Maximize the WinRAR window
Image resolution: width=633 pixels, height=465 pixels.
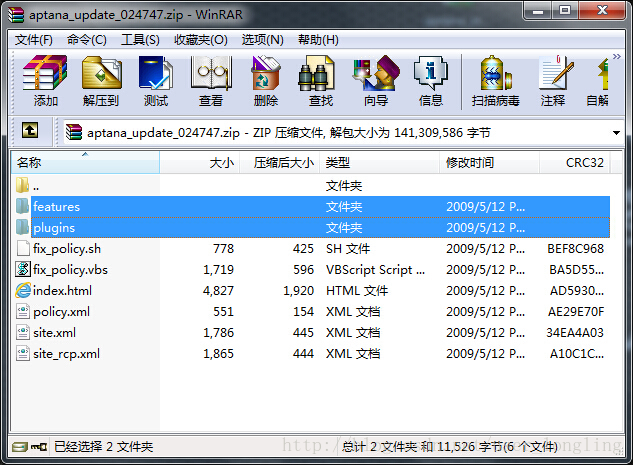pos(565,10)
